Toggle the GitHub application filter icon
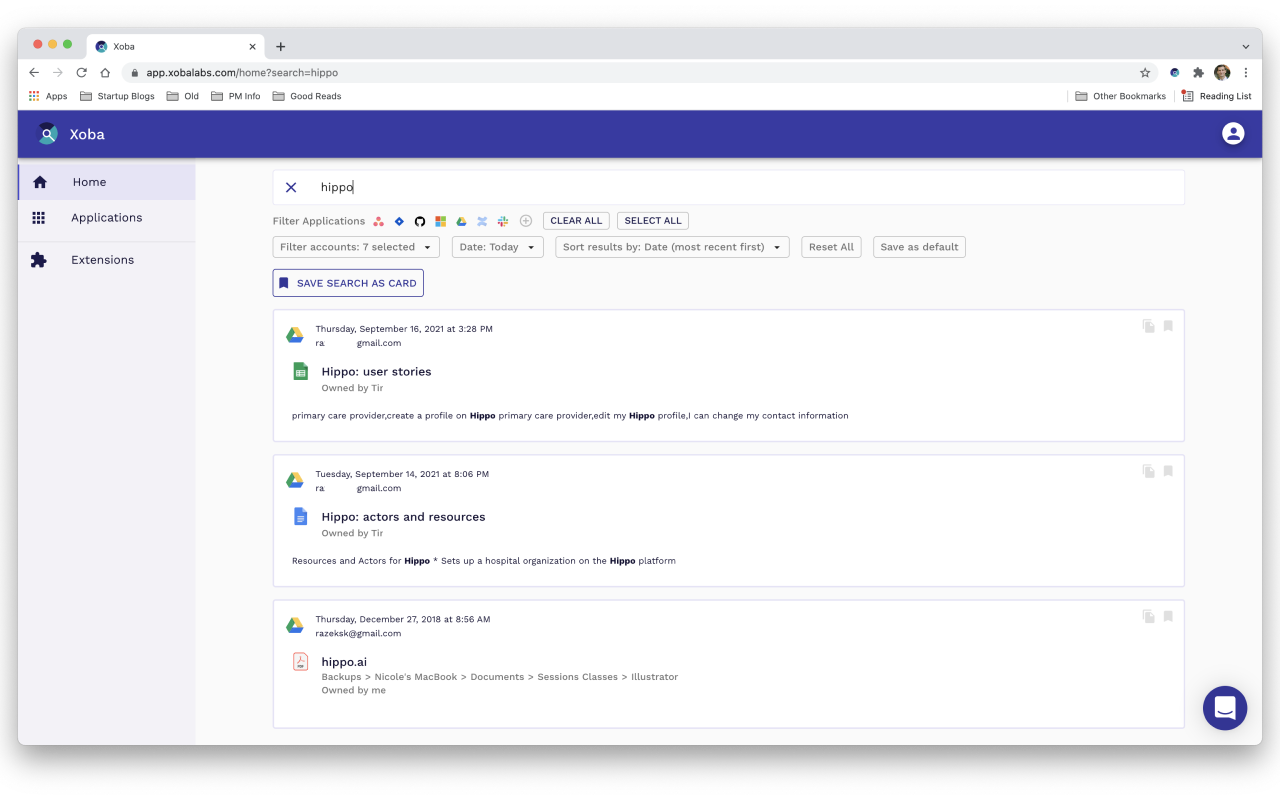The image size is (1280, 800). point(420,221)
